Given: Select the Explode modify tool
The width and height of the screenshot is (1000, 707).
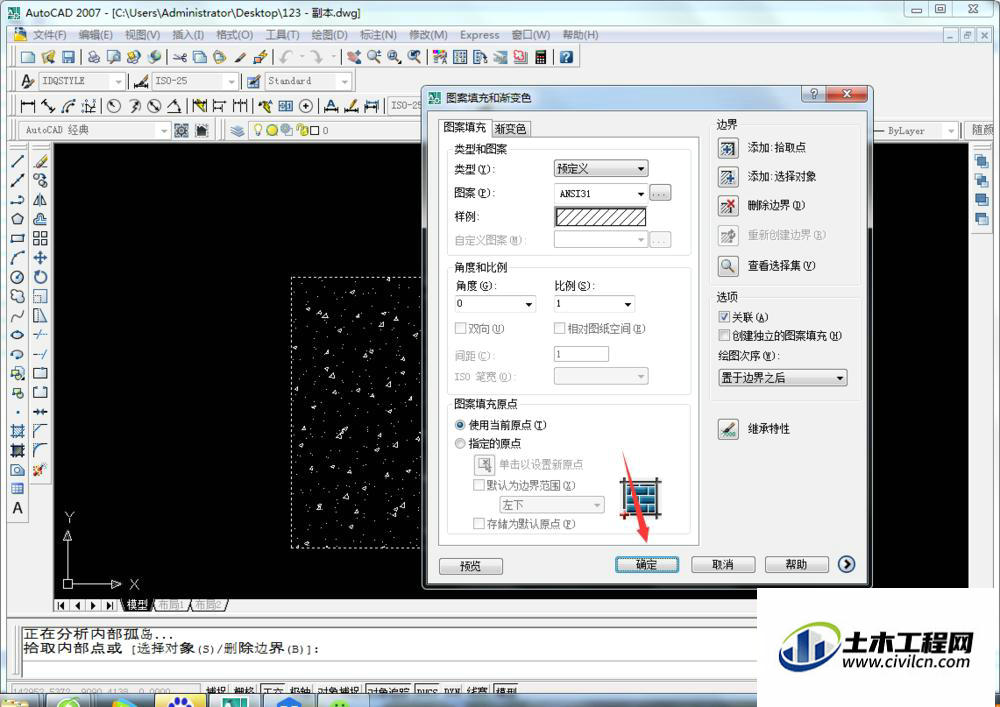Looking at the screenshot, I should coord(40,470).
